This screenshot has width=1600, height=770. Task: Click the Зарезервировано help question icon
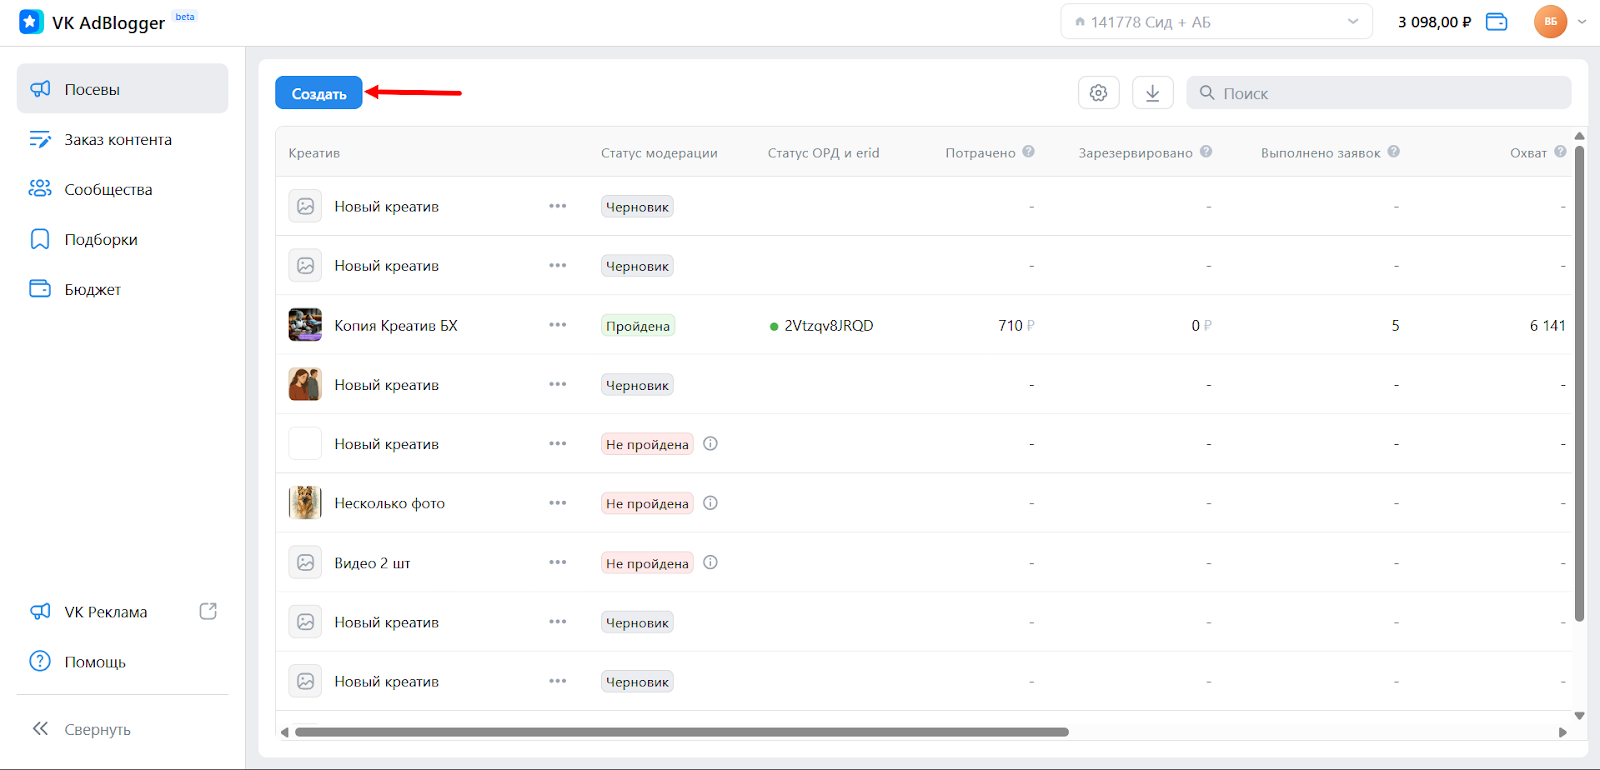pos(1206,152)
